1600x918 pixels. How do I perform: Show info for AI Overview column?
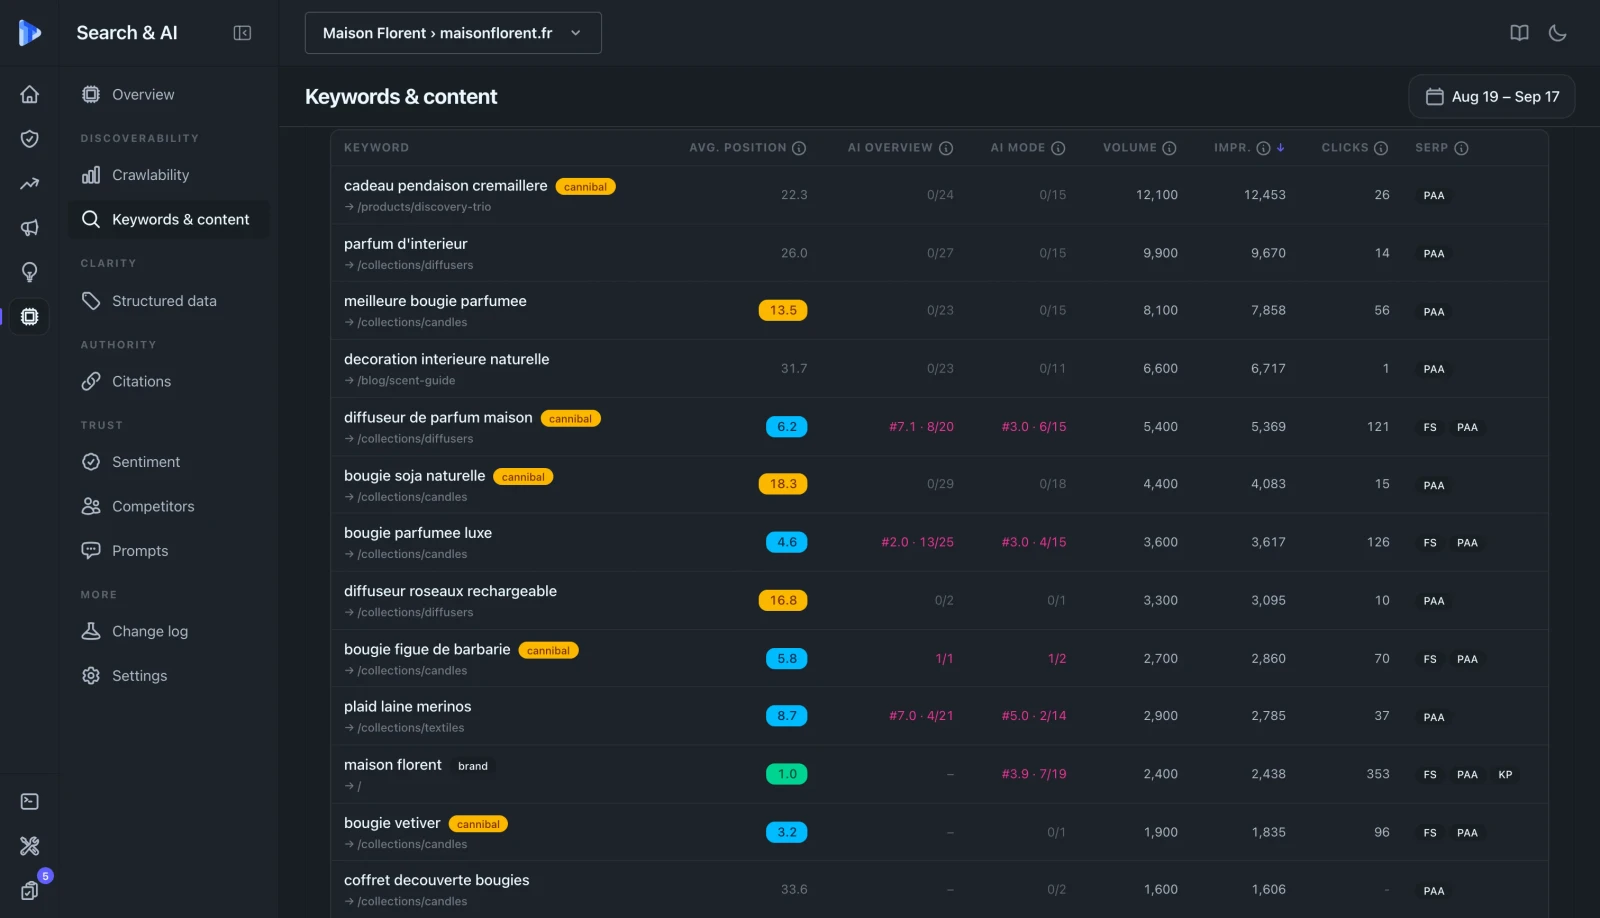[x=946, y=148]
